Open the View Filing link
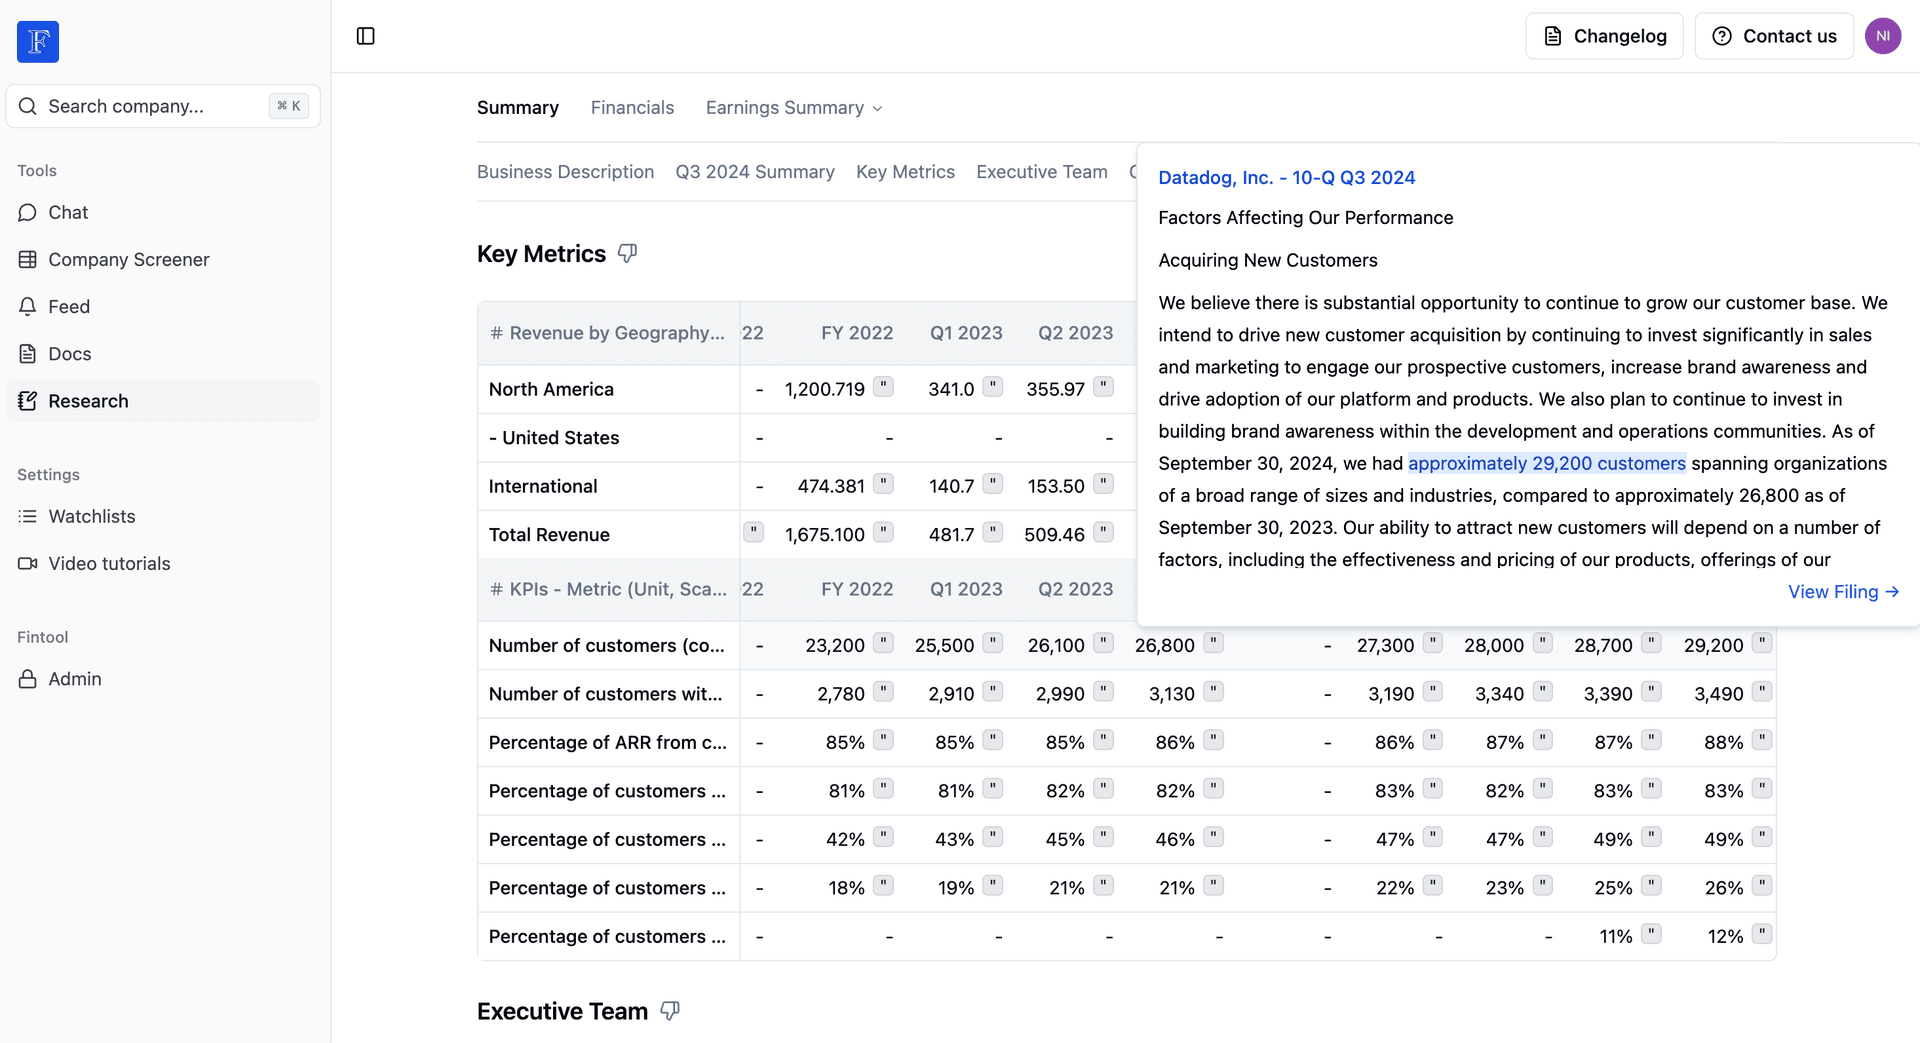This screenshot has height=1043, width=1920. click(1843, 592)
